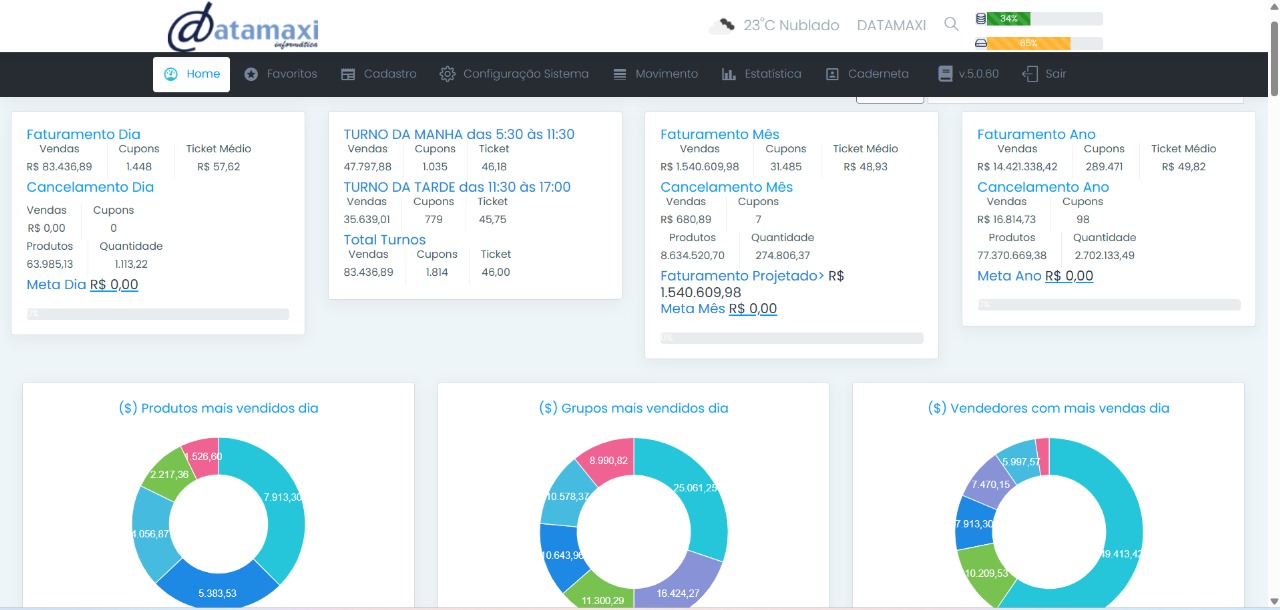The height and width of the screenshot is (610, 1280).
Task: Click the Configuração Sistema gear icon
Action: click(445, 73)
